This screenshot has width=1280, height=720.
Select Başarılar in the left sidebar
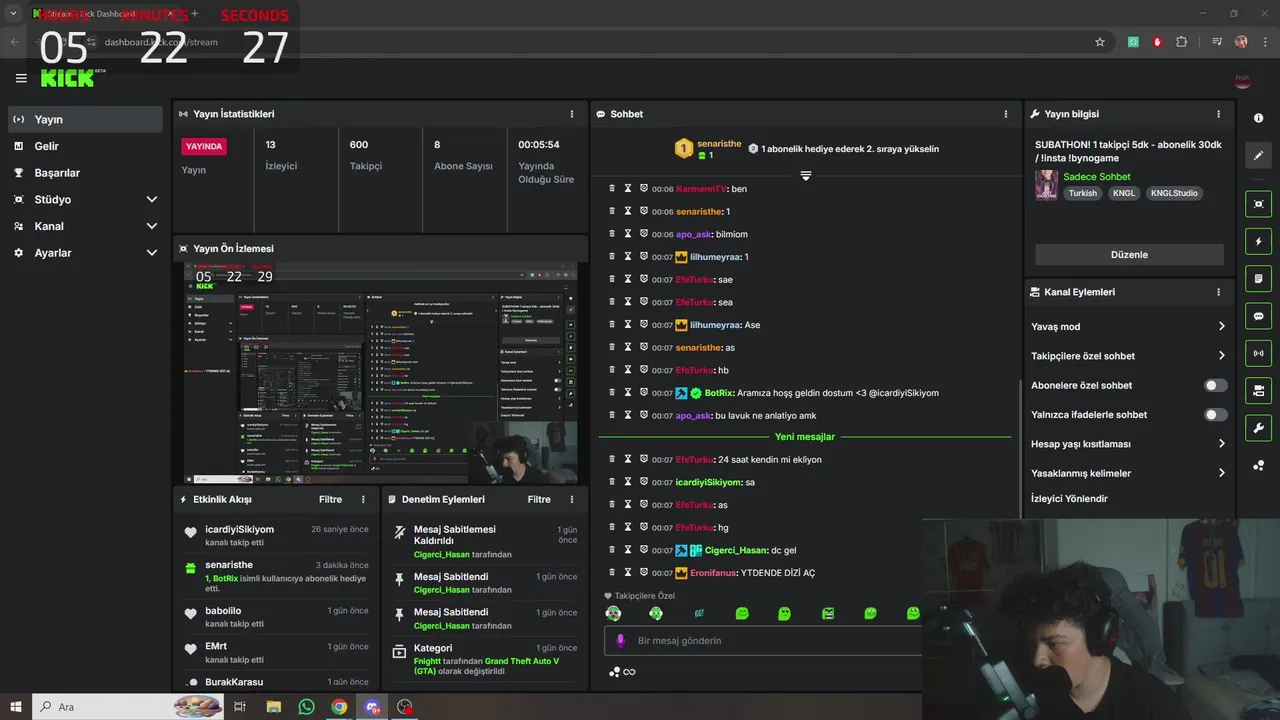click(x=84, y=172)
